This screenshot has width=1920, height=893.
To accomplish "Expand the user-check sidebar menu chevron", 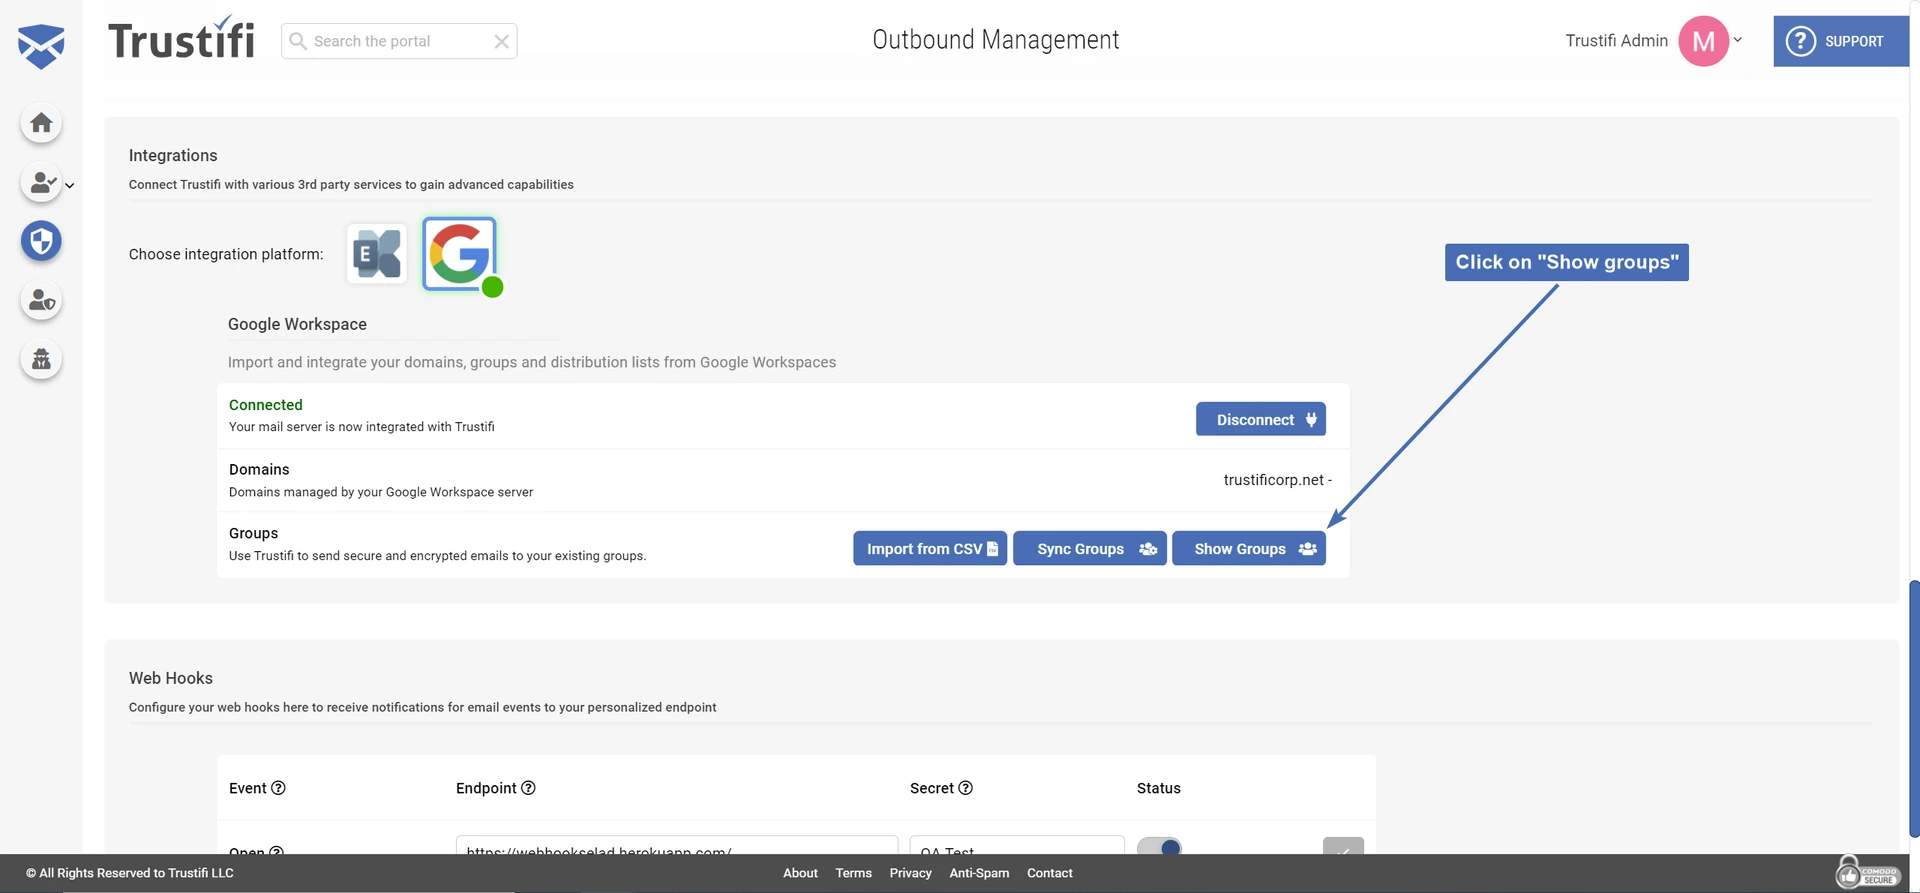I will (x=69, y=185).
